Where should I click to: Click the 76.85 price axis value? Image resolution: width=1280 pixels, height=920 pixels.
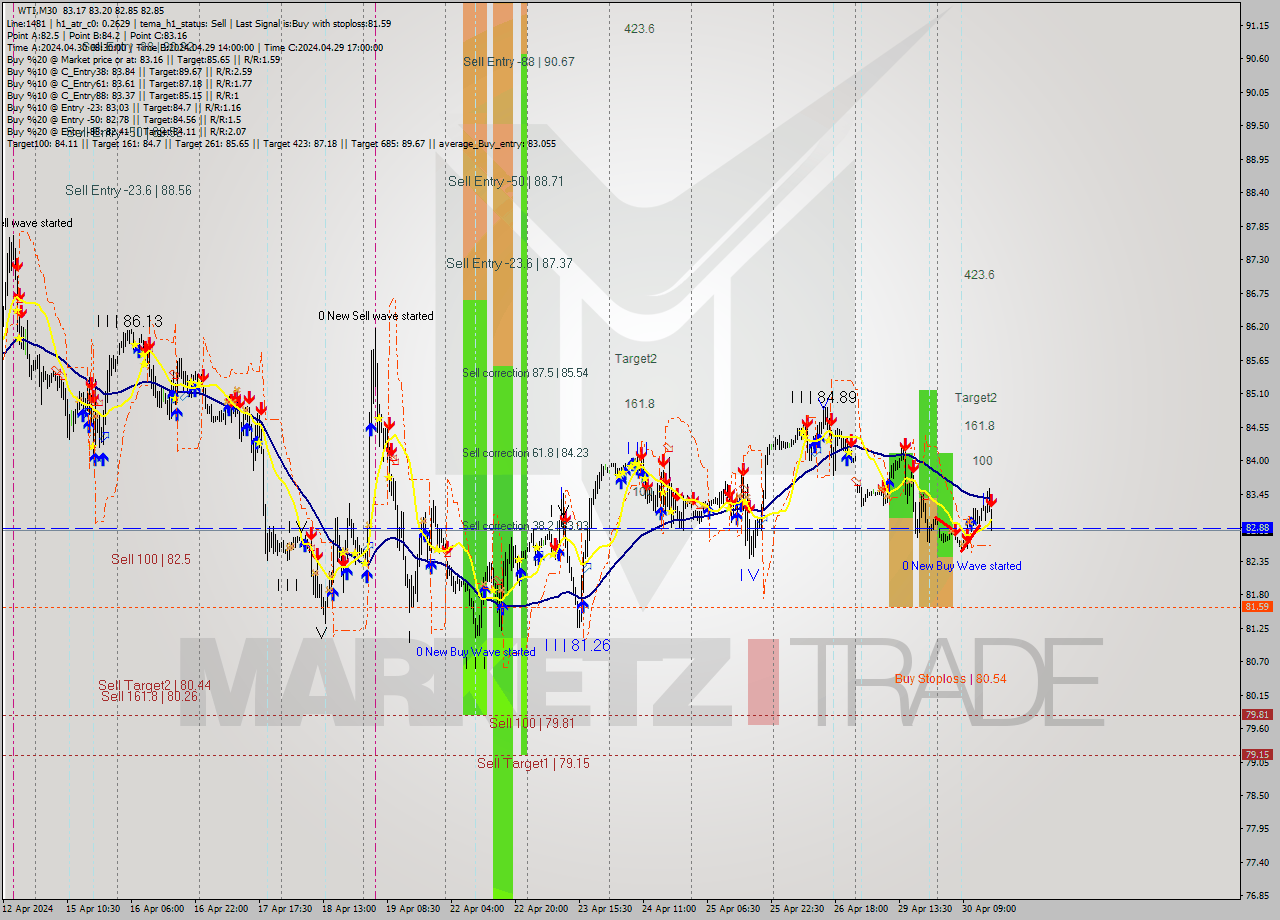pyautogui.click(x=1257, y=896)
